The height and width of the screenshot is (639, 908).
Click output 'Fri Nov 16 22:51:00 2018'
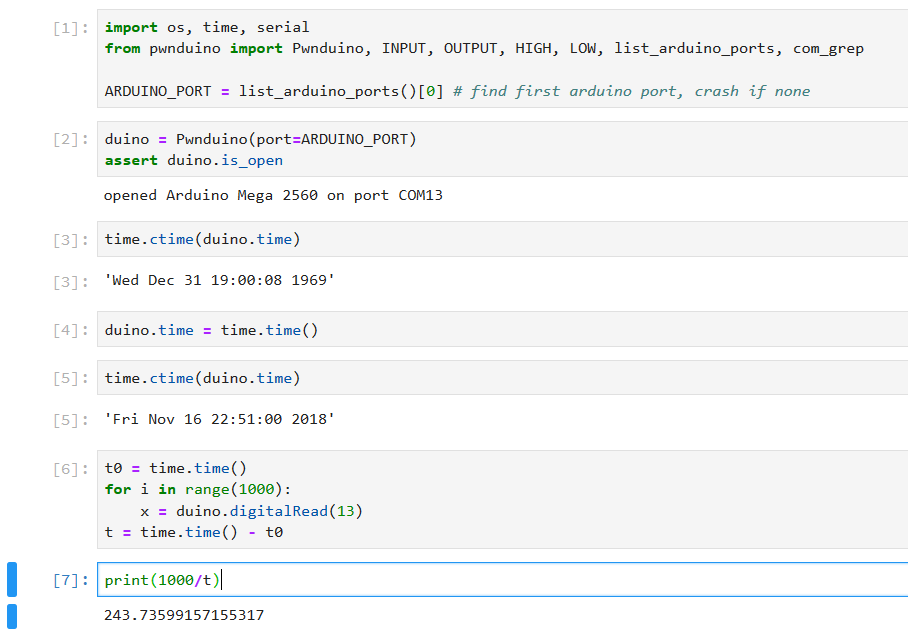coord(219,419)
